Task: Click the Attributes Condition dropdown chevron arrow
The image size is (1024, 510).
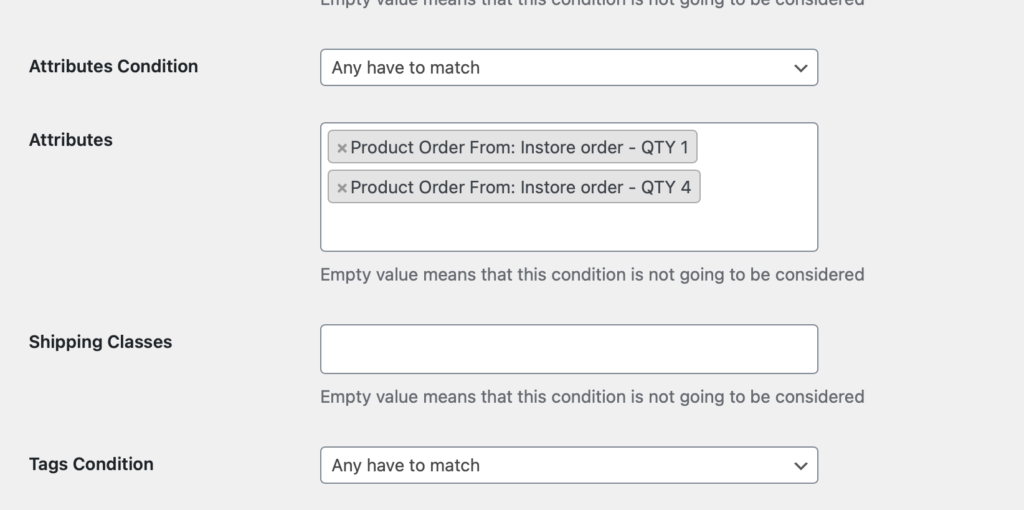Action: (x=800, y=68)
